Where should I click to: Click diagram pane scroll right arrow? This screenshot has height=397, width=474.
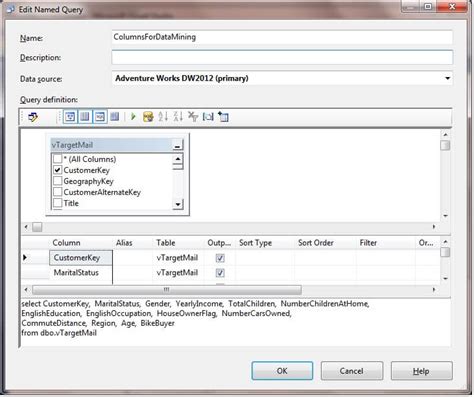pos(434,227)
